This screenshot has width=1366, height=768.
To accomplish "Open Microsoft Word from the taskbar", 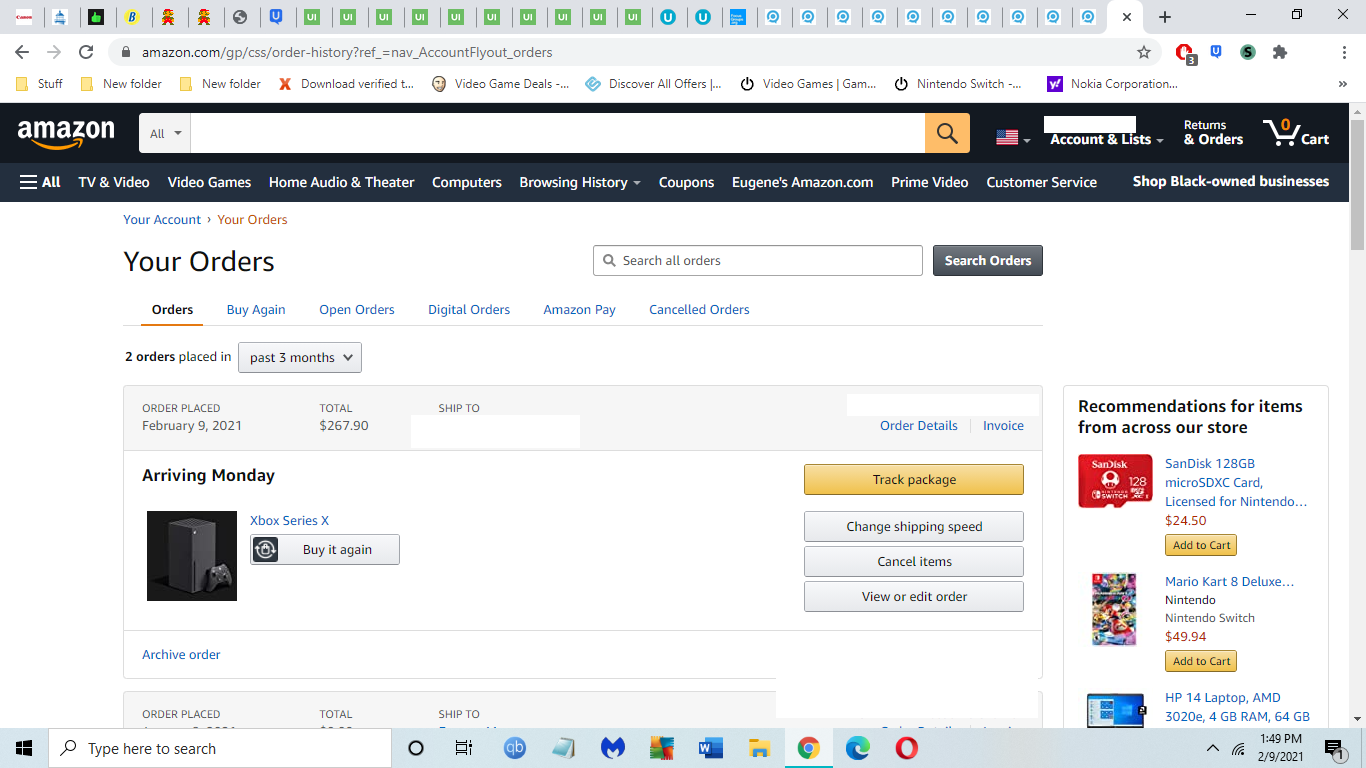I will [711, 748].
